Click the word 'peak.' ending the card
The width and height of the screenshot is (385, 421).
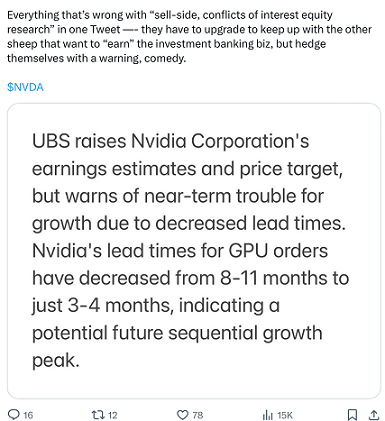click(56, 361)
